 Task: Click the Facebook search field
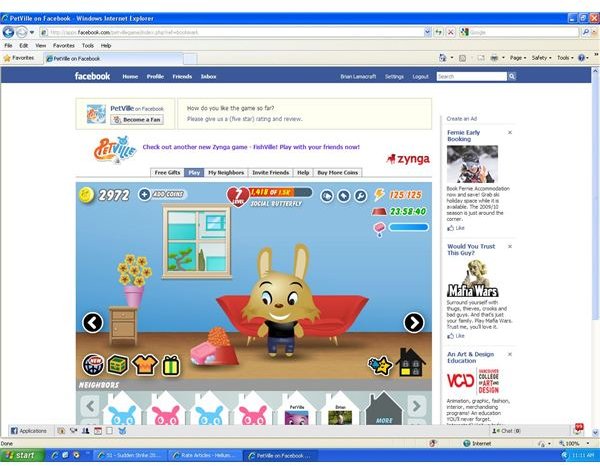(471, 77)
